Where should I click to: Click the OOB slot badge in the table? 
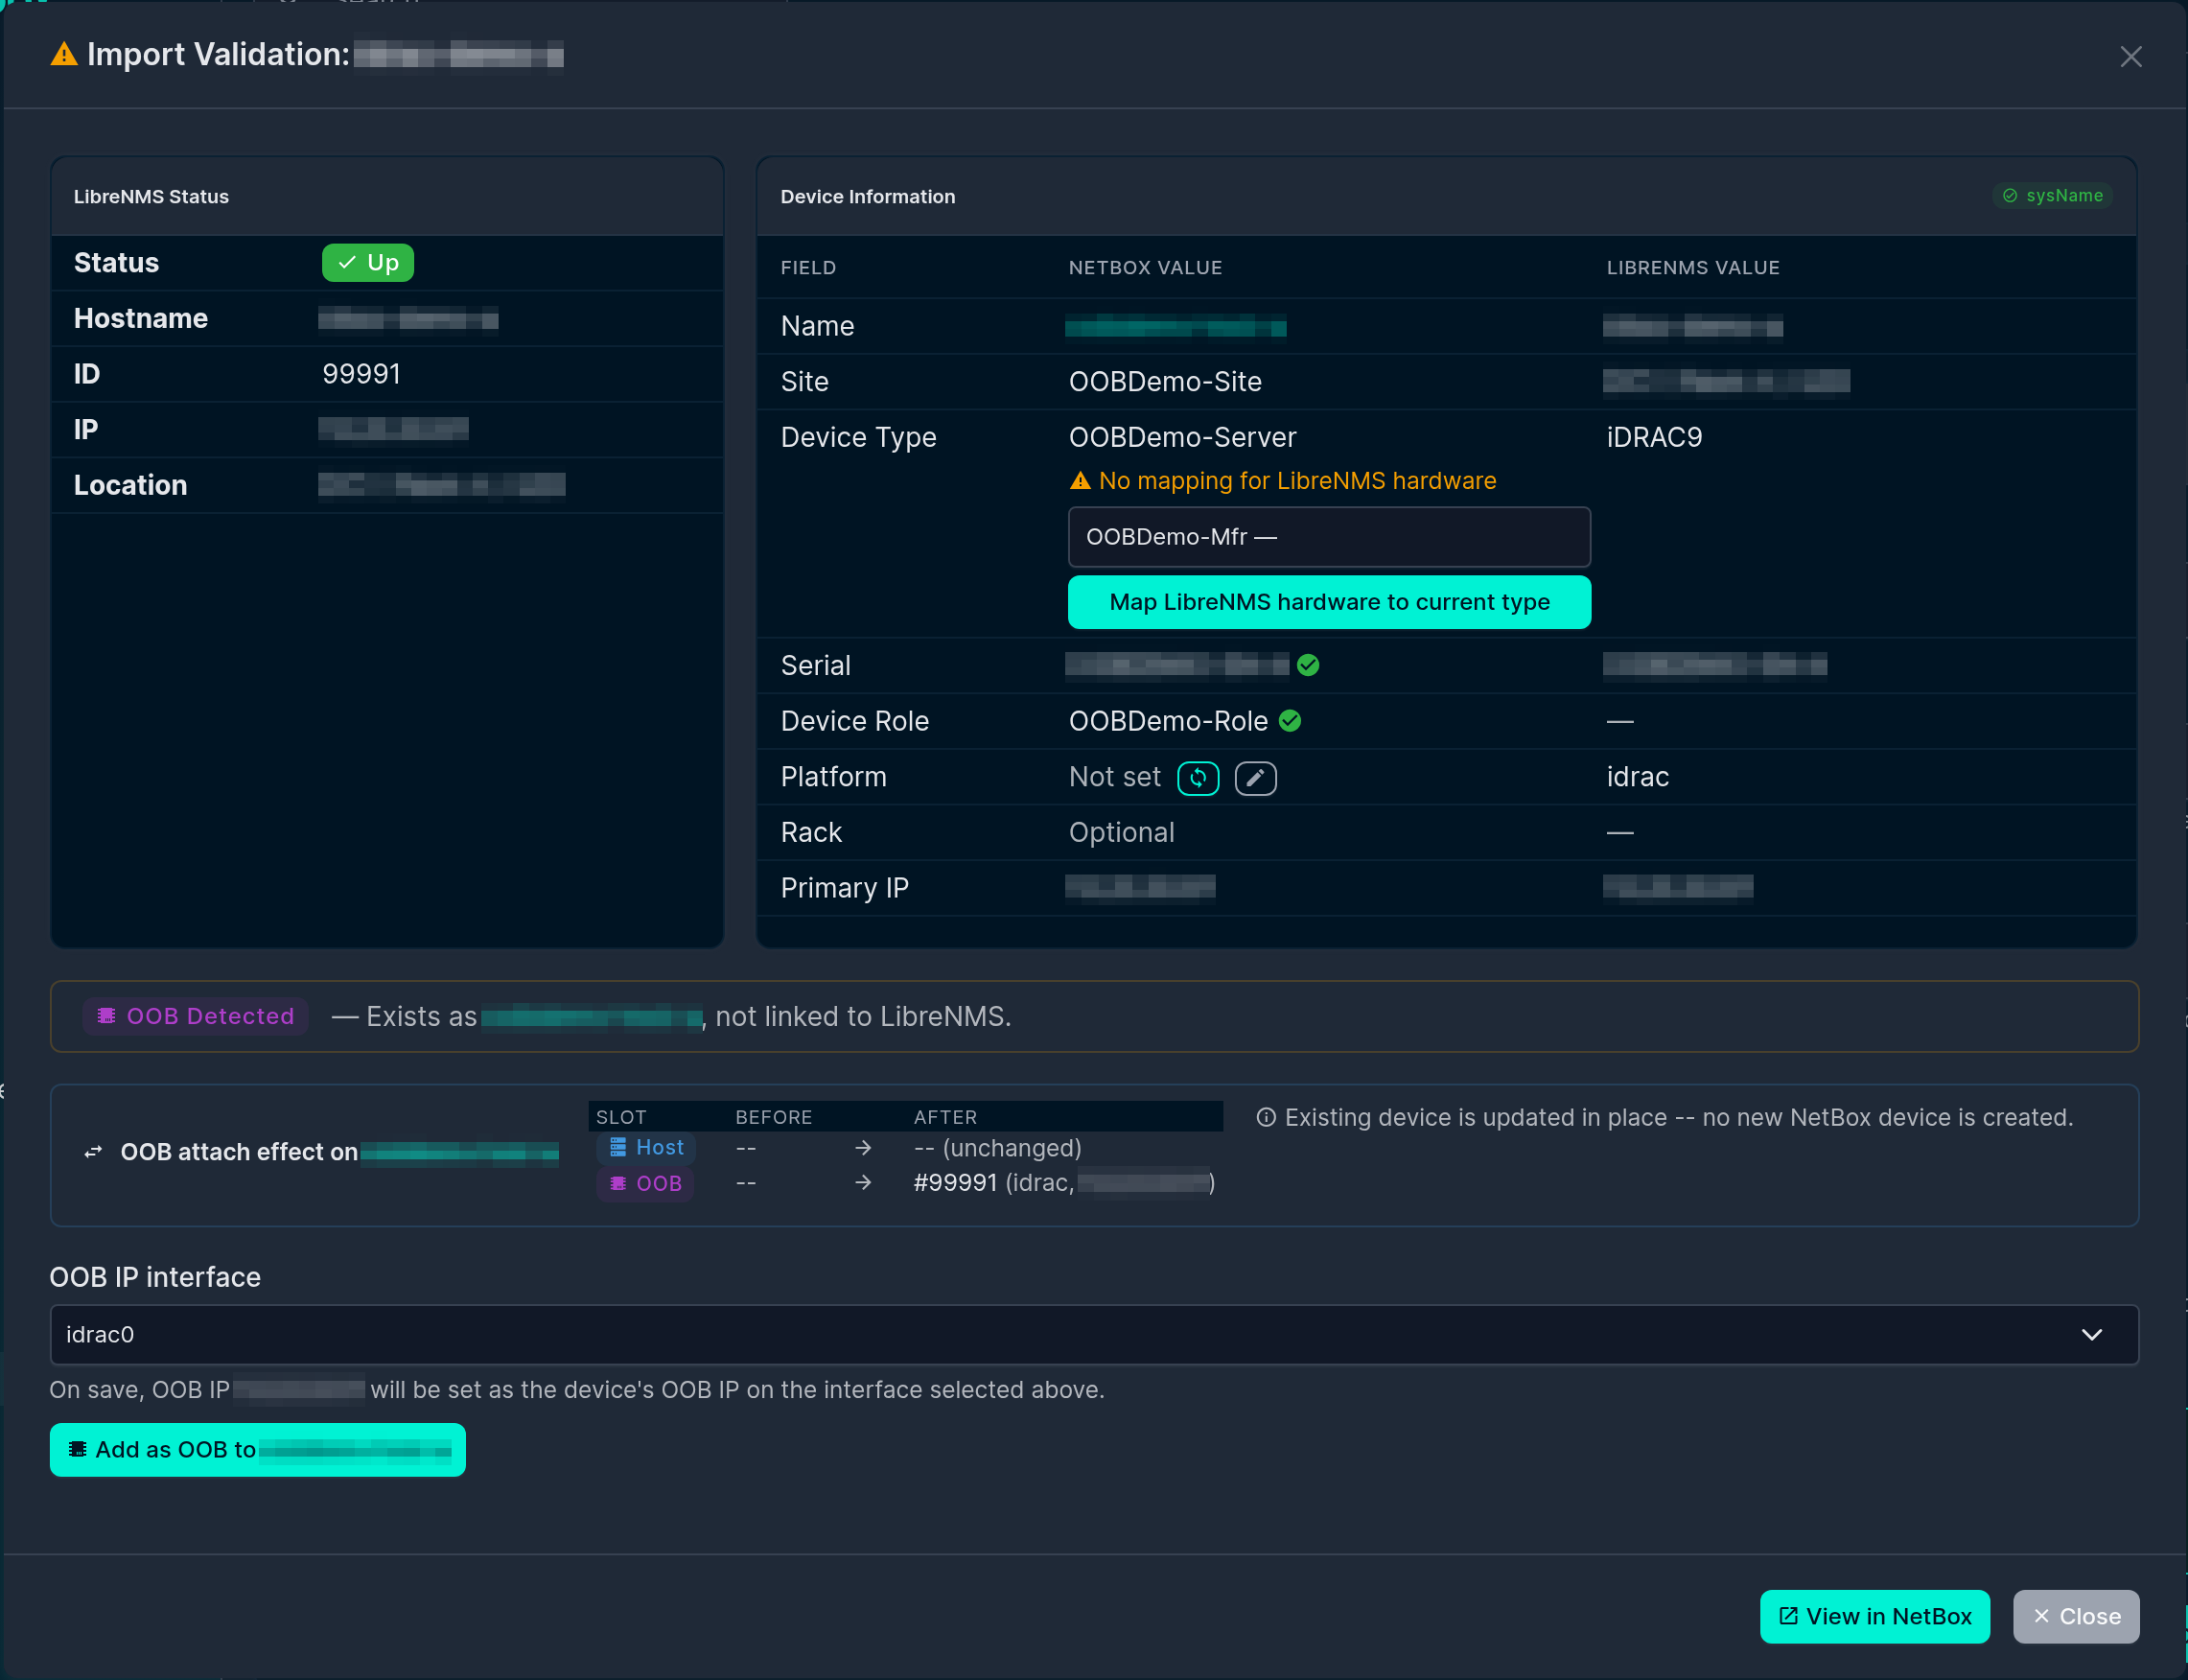pyautogui.click(x=646, y=1183)
